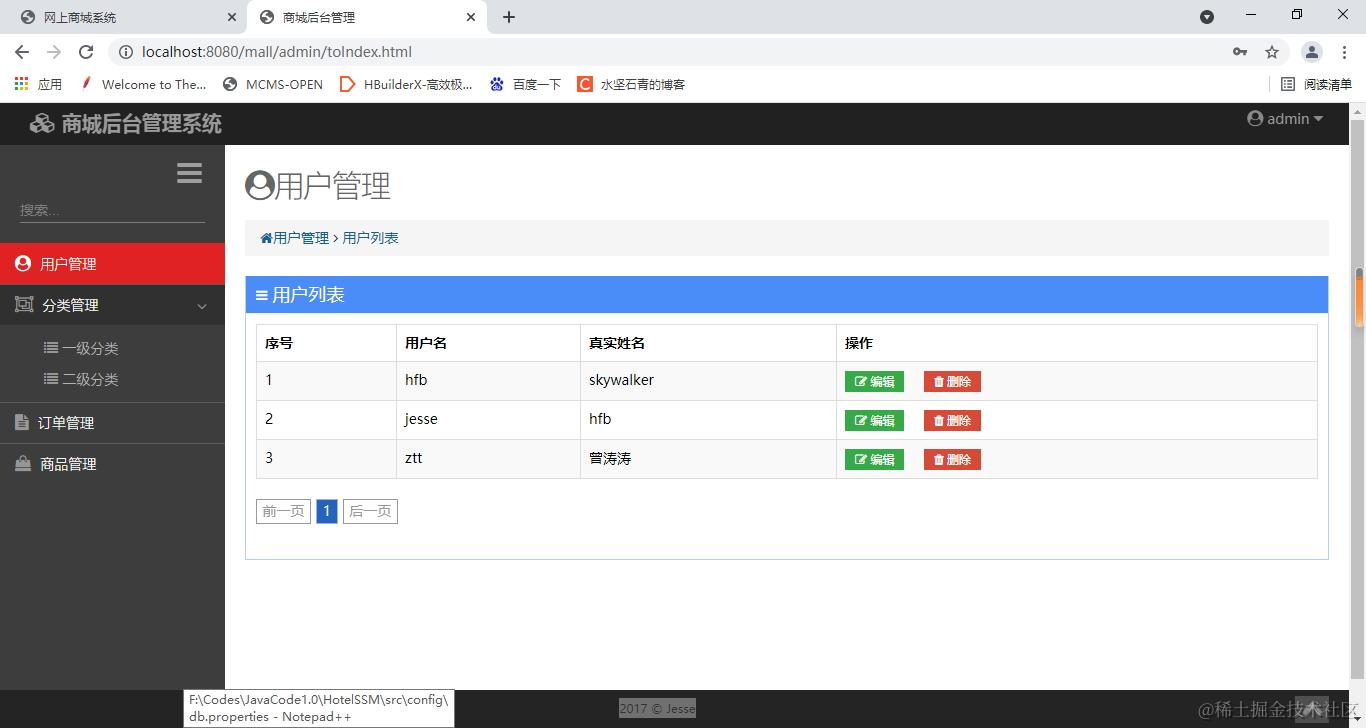Click the hamburger menu icon in sidebar
Viewport: 1366px width, 728px height.
(x=189, y=172)
